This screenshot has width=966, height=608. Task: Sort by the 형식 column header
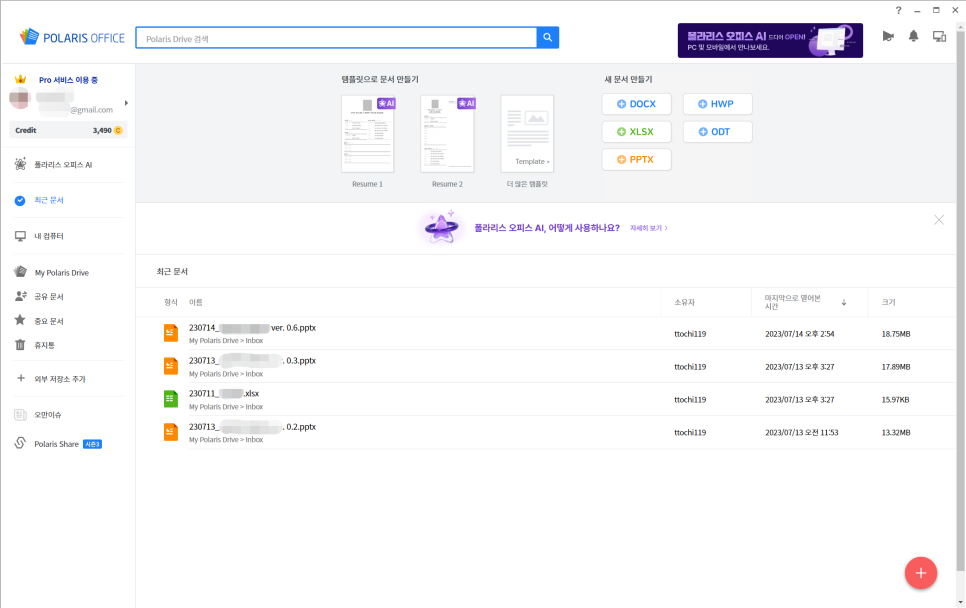(x=171, y=302)
